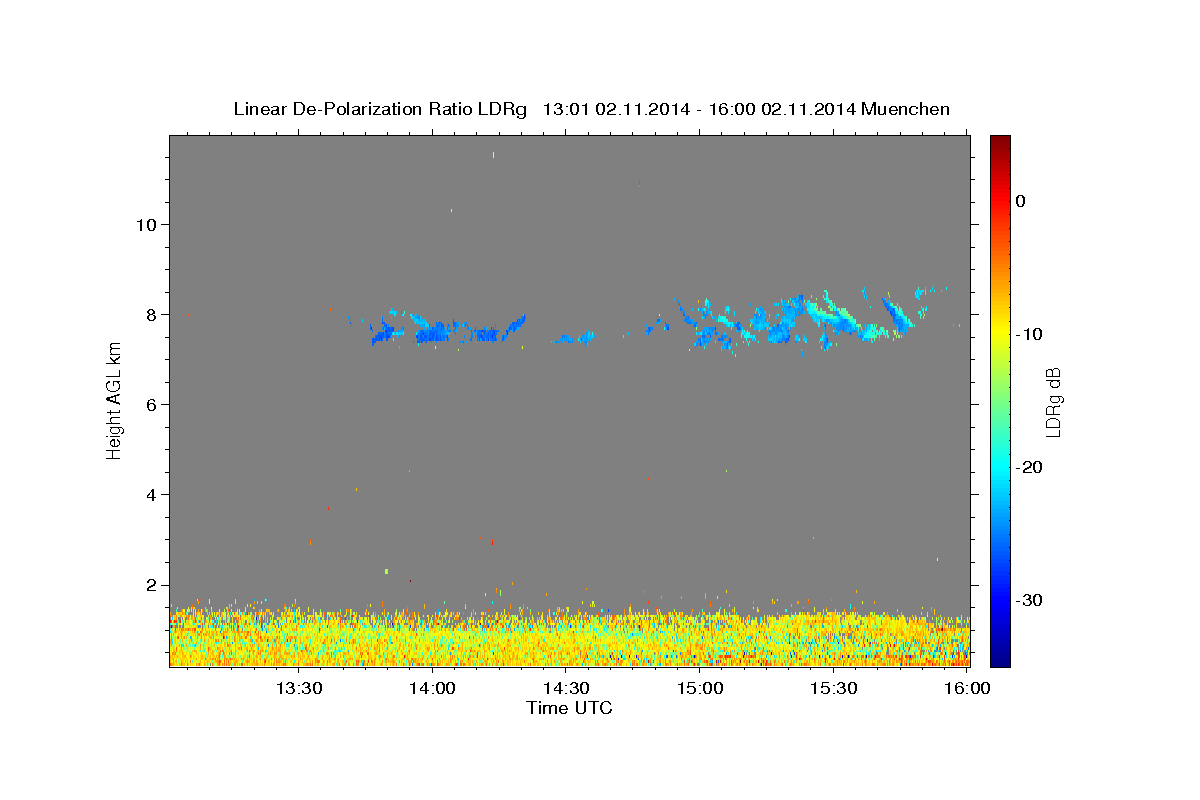Click the colorbar tick label -20
Screen dimensions: 1200x800
[x=1031, y=467]
